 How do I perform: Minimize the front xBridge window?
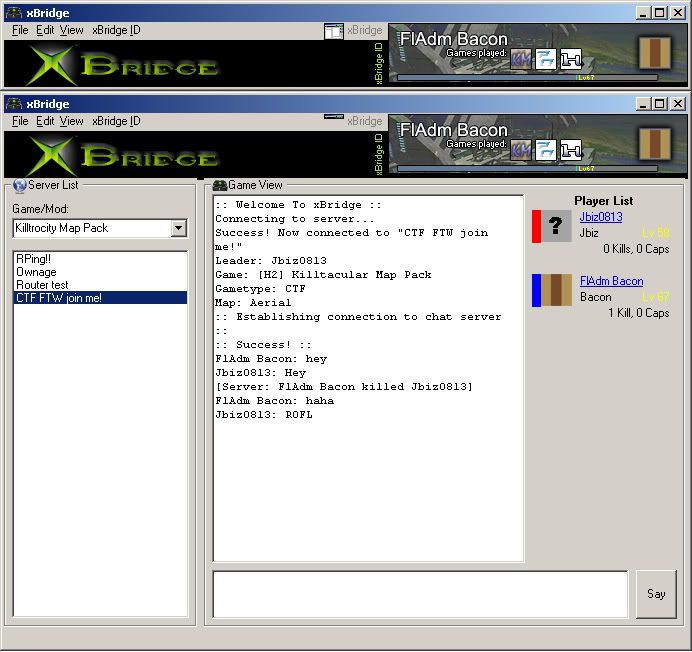643,104
